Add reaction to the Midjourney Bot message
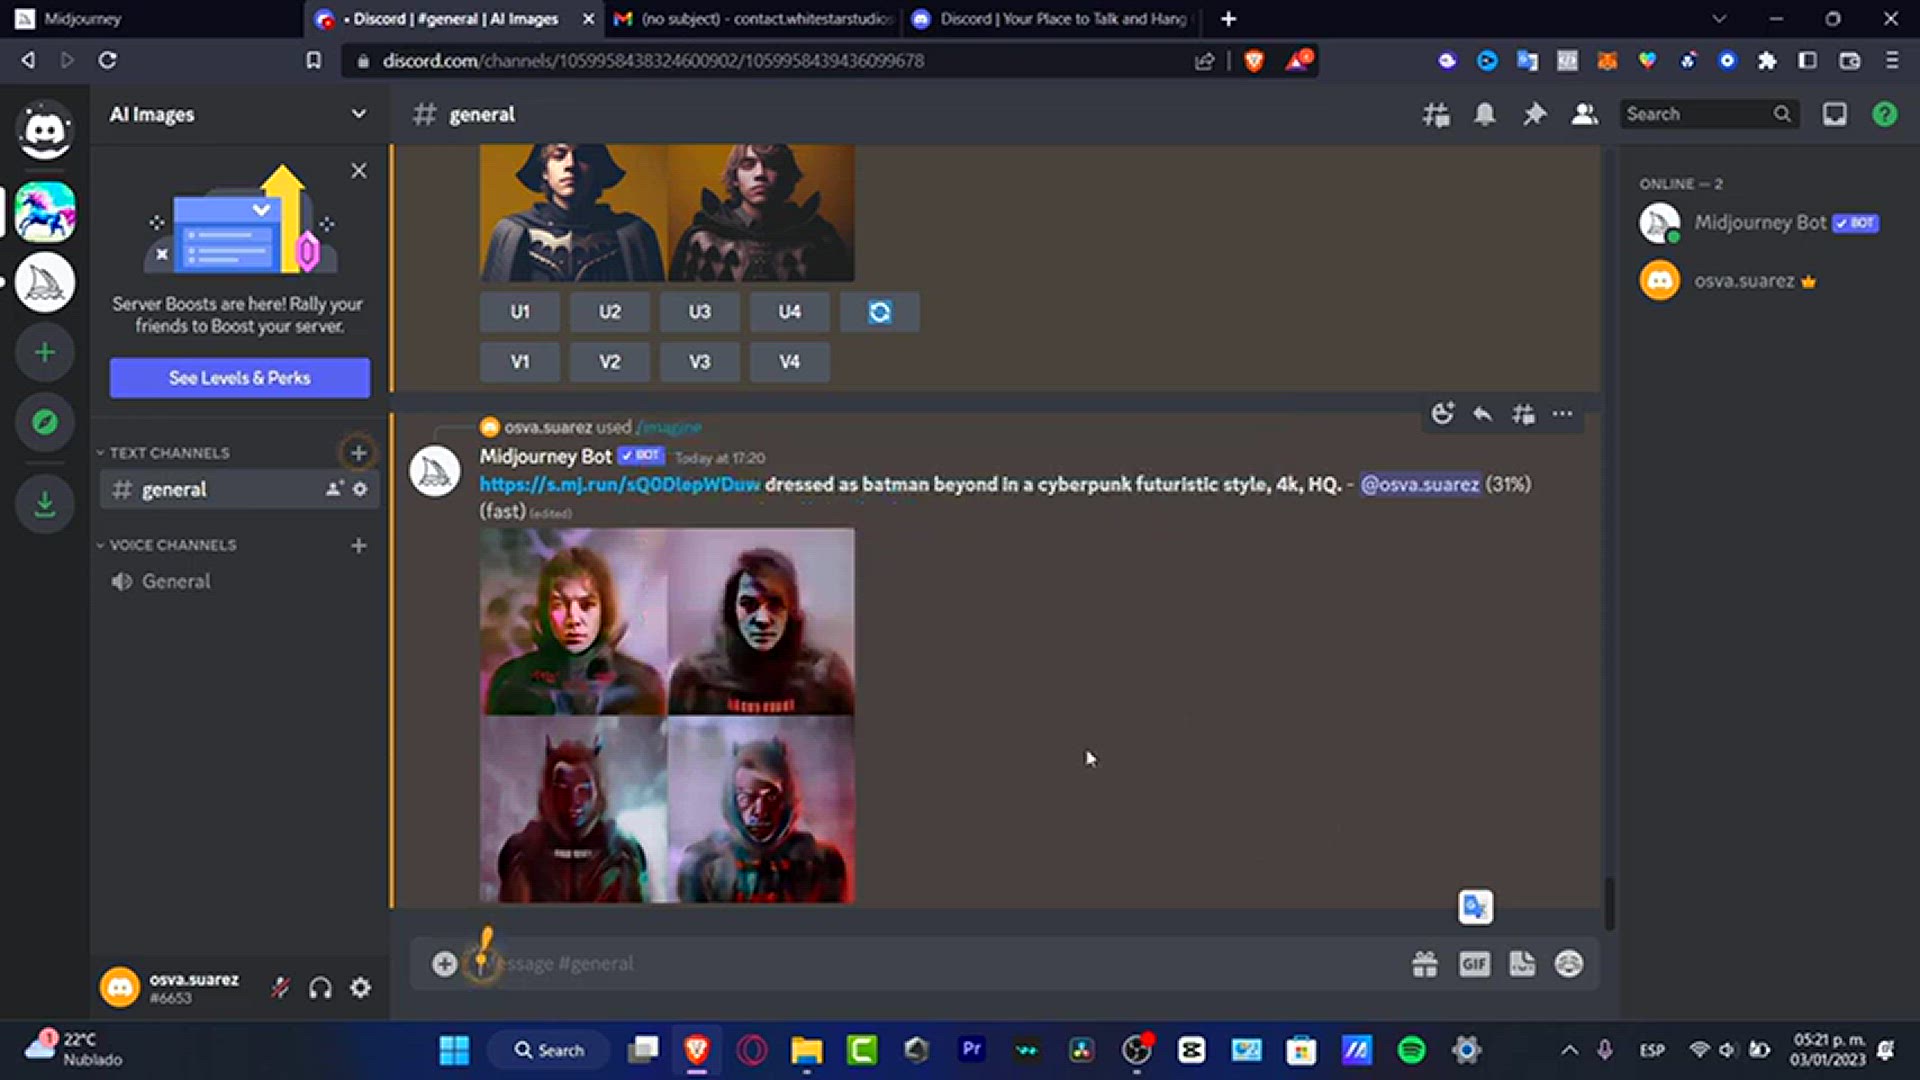Image resolution: width=1920 pixels, height=1080 pixels. [1442, 414]
